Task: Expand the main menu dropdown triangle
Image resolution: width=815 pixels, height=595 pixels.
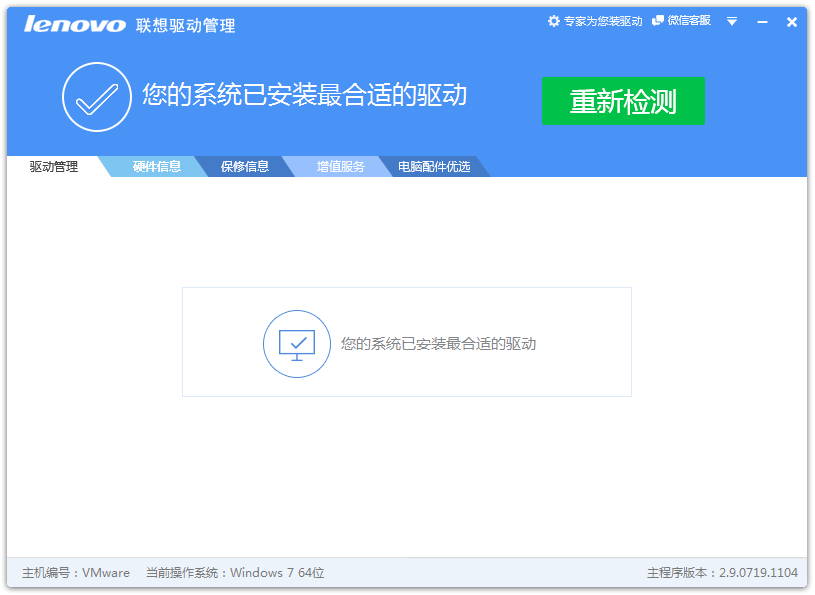Action: pyautogui.click(x=732, y=21)
